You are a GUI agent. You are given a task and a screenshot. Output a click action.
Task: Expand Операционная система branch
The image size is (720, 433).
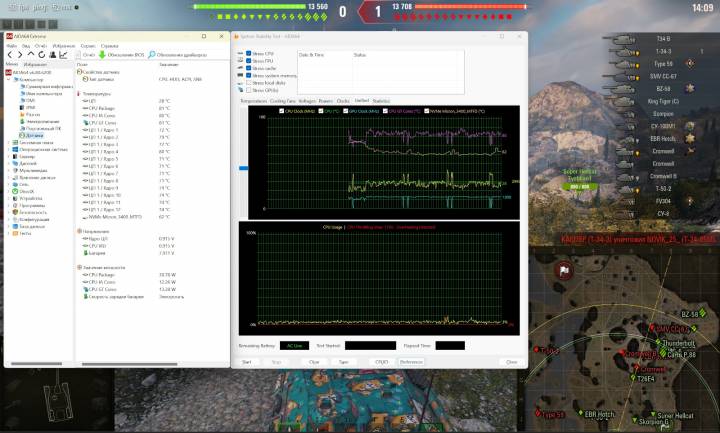pos(8,149)
